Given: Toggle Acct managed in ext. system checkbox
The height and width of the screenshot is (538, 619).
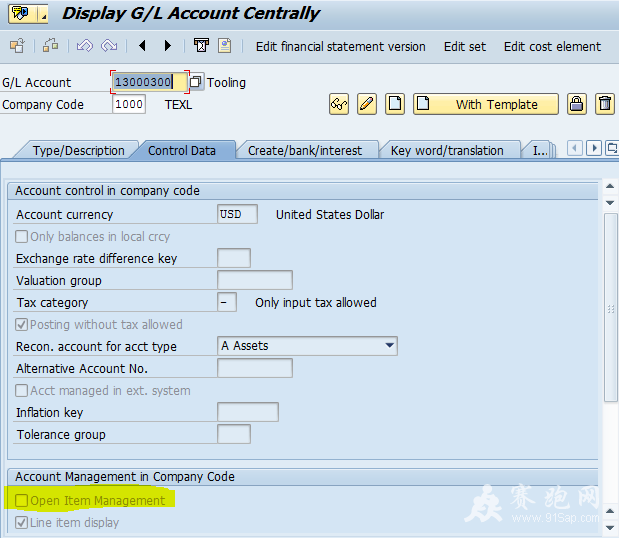Looking at the screenshot, I should pos(21,391).
